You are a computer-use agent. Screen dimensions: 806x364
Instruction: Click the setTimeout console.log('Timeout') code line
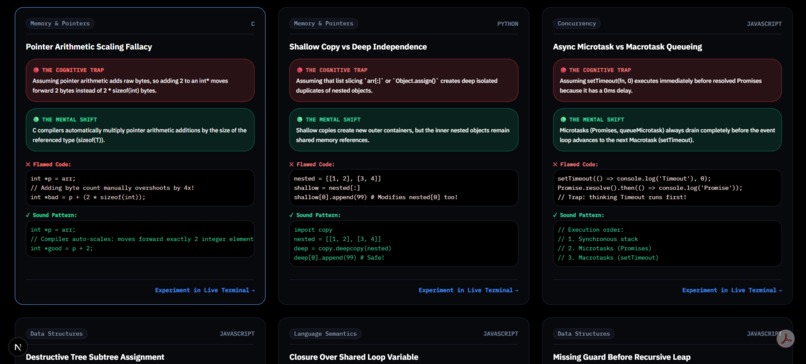click(x=634, y=178)
